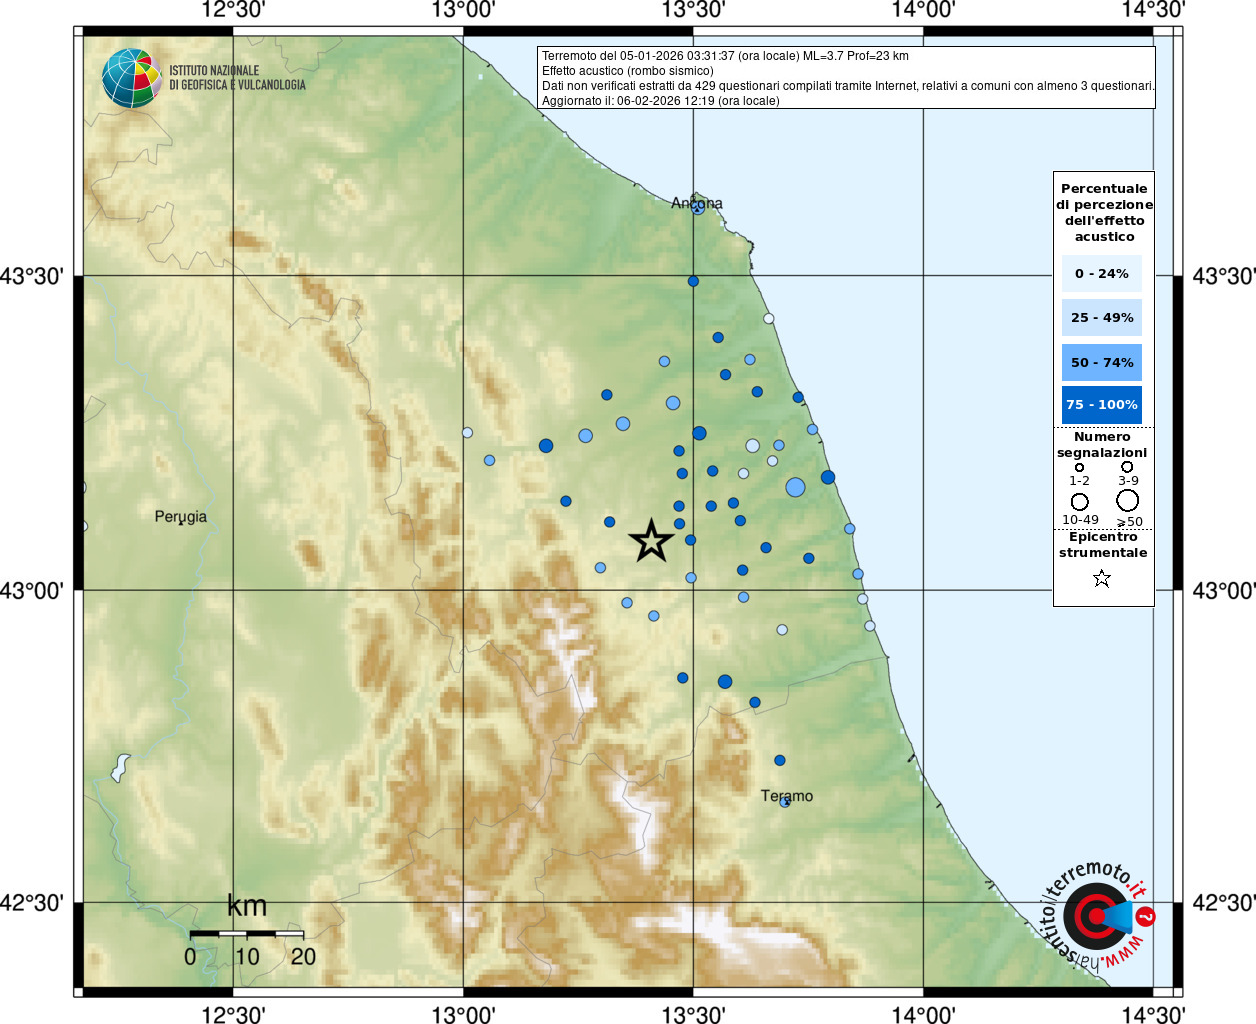
Task: Pick the 50 - 74% legend swatch
Action: 1101,362
